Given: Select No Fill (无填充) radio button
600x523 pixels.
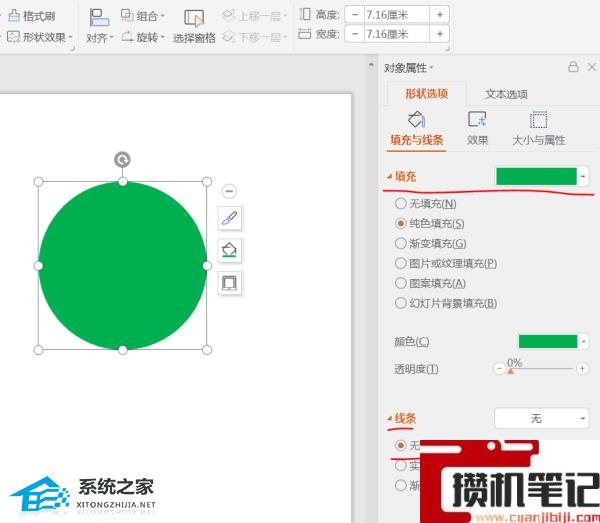Looking at the screenshot, I should (400, 204).
